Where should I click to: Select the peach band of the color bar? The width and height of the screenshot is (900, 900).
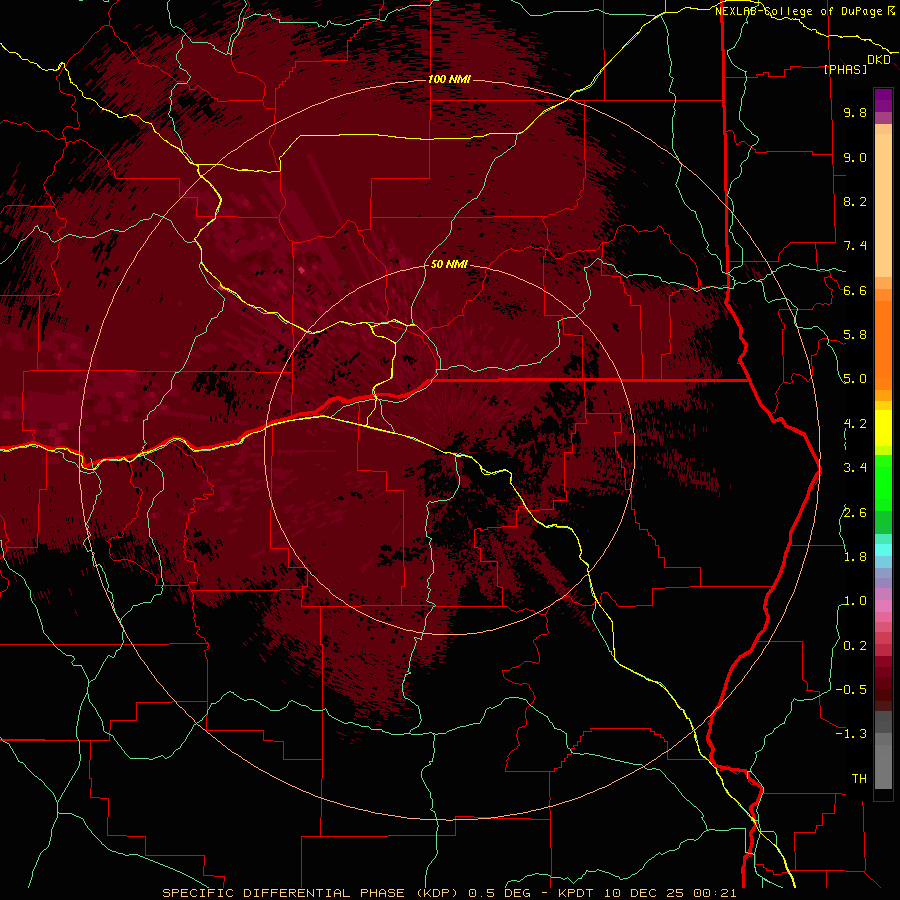point(883,201)
